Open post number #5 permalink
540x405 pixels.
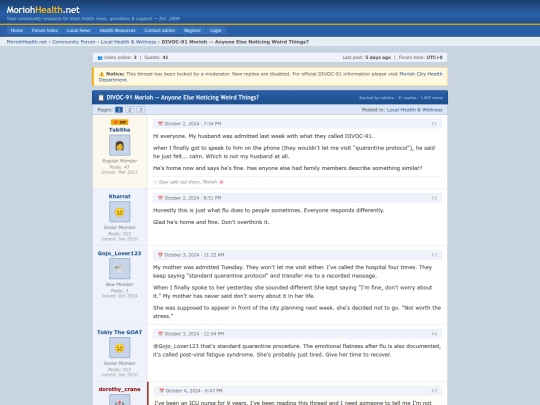pyautogui.click(x=434, y=391)
